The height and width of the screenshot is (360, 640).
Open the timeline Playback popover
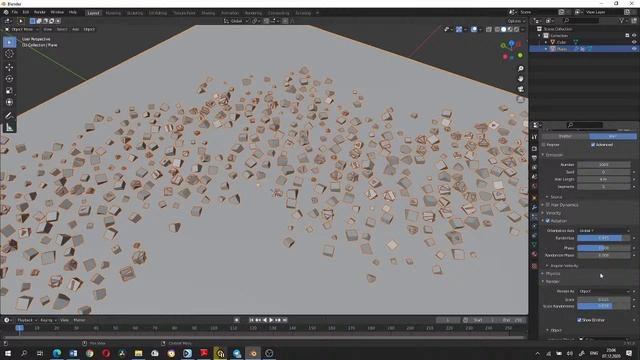pyautogui.click(x=27, y=320)
